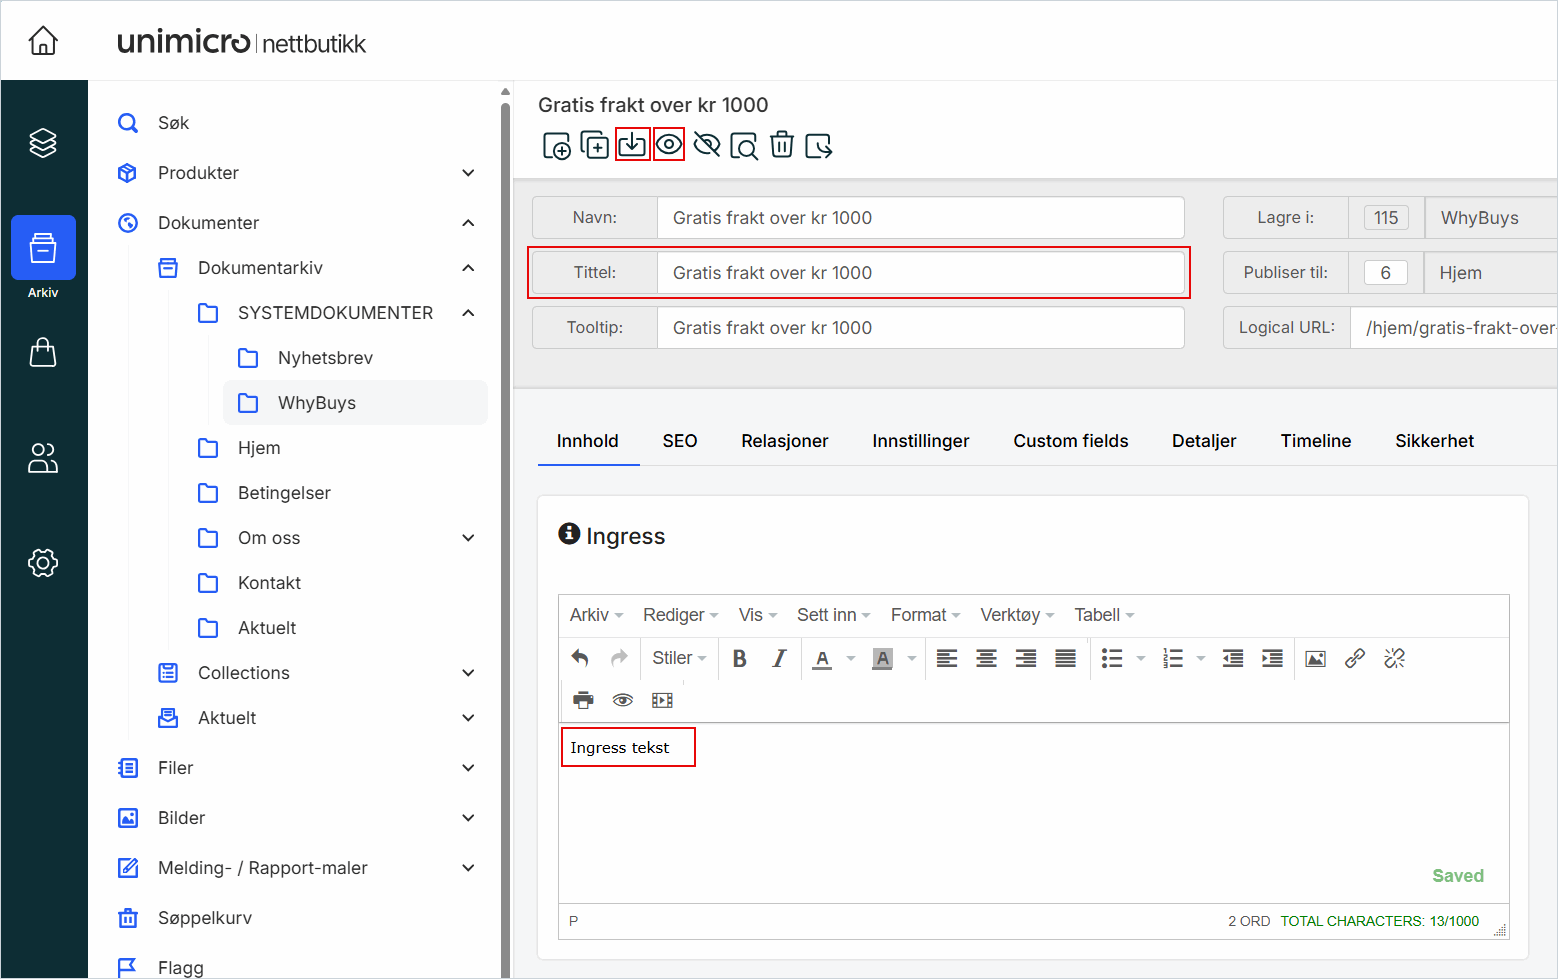Expand the Produkter menu section

pos(468,173)
